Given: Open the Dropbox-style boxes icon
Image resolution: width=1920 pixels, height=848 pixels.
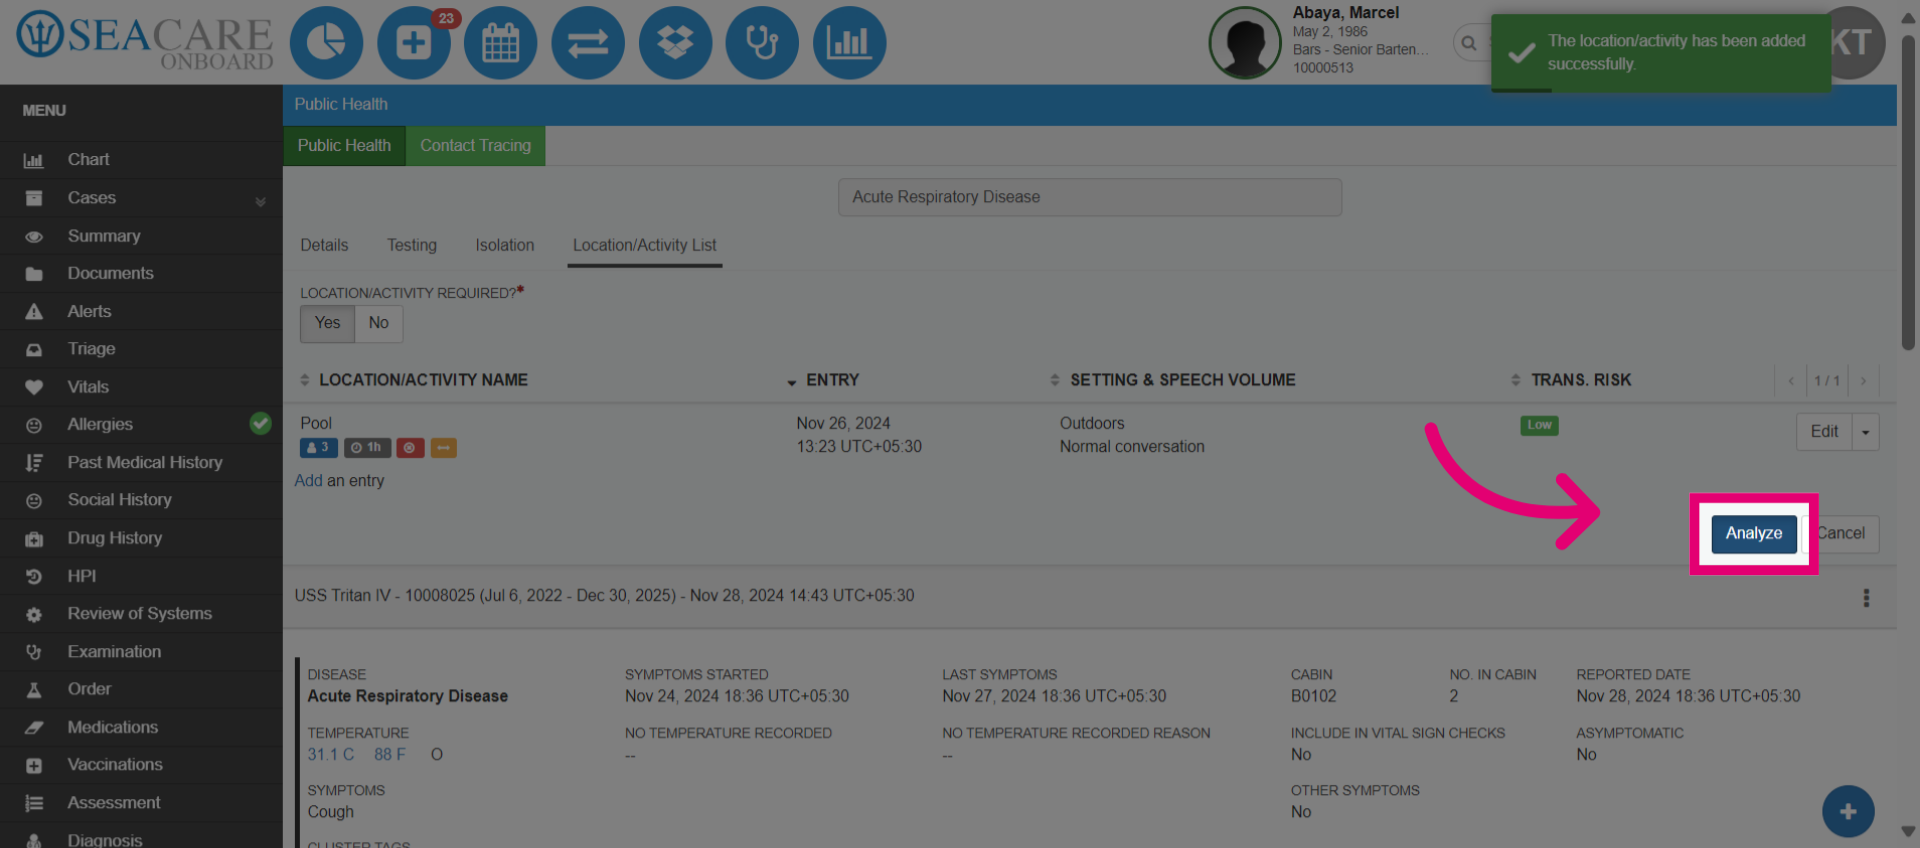Looking at the screenshot, I should [675, 43].
